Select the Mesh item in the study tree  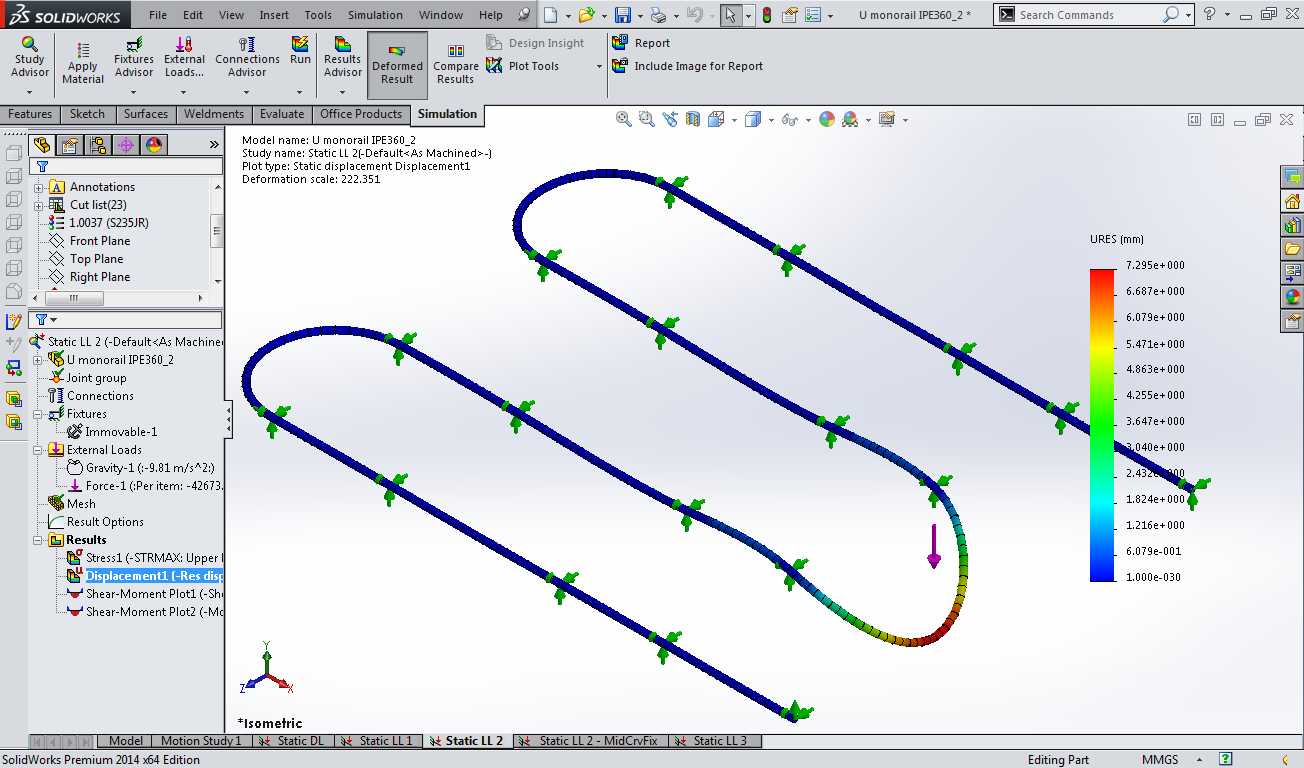72,504
